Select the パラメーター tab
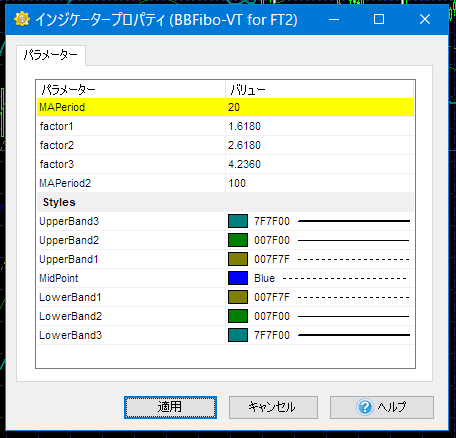The width and height of the screenshot is (456, 438). (x=51, y=55)
